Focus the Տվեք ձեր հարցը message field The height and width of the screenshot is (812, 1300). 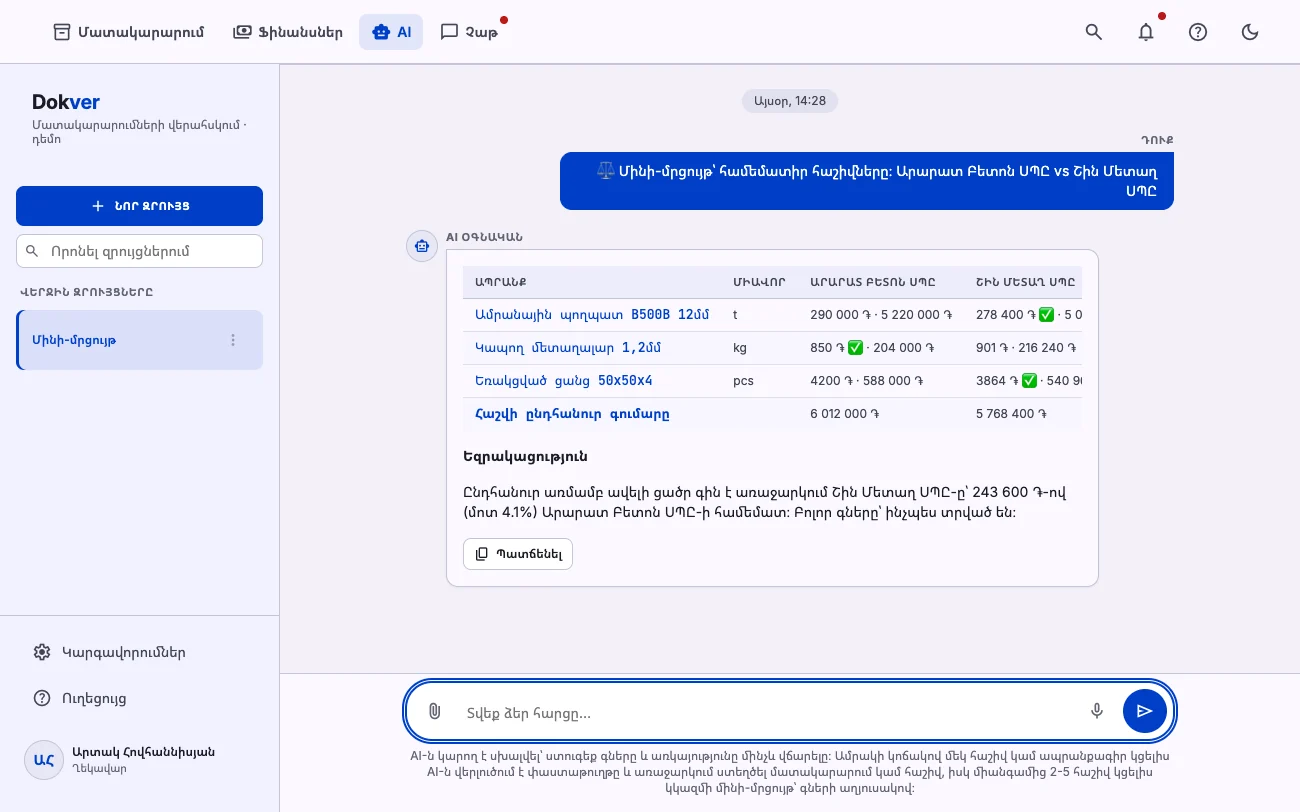pos(768,713)
